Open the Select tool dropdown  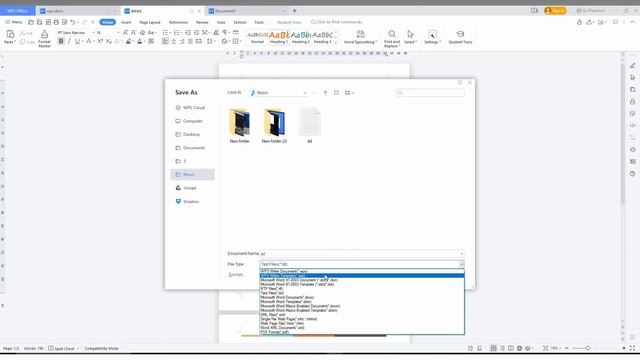[x=410, y=37]
